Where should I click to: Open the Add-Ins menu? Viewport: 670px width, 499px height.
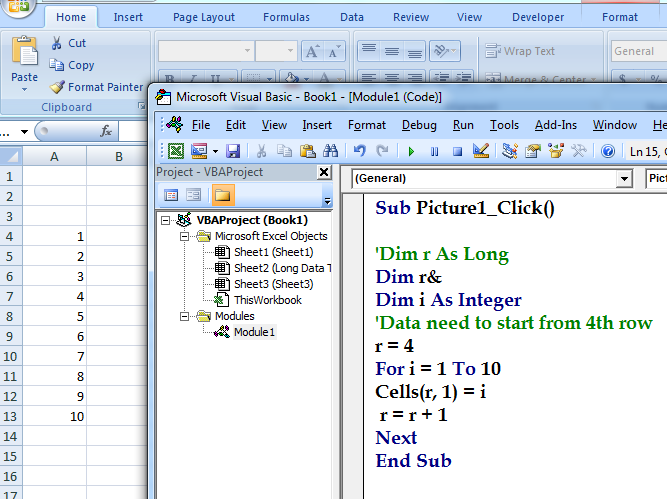[556, 125]
